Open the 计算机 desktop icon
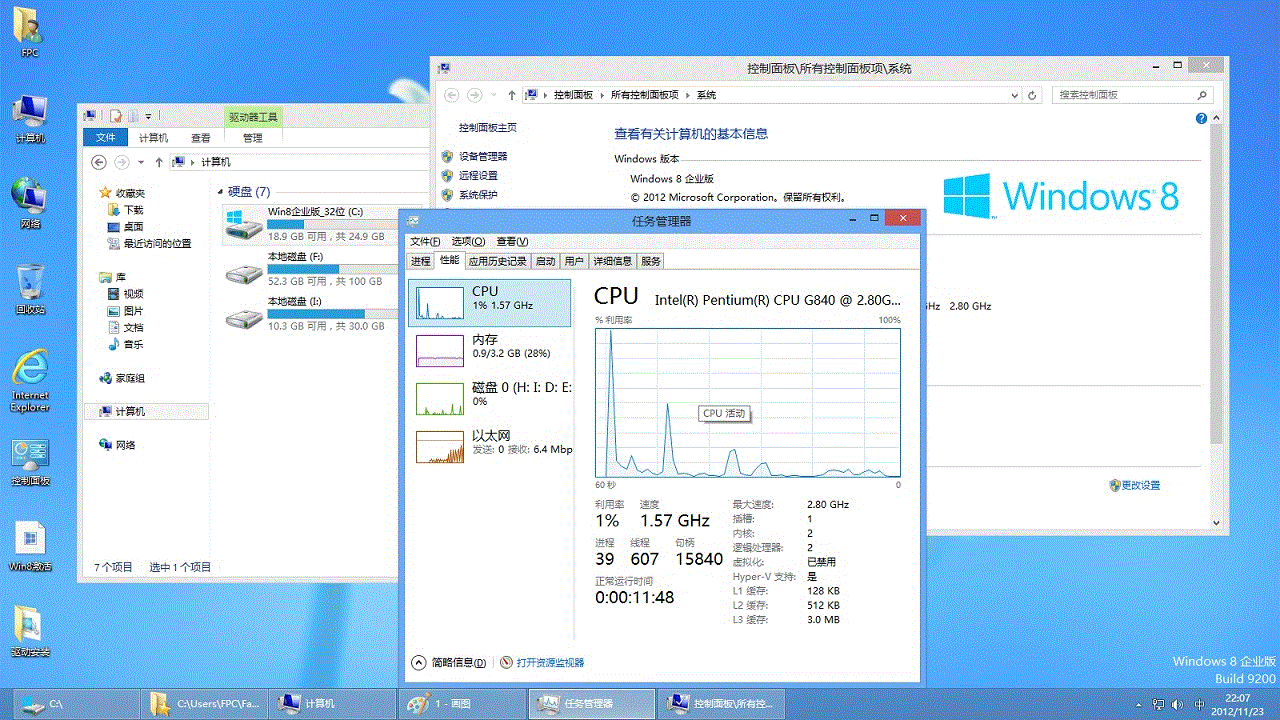The image size is (1280, 720). tap(29, 118)
